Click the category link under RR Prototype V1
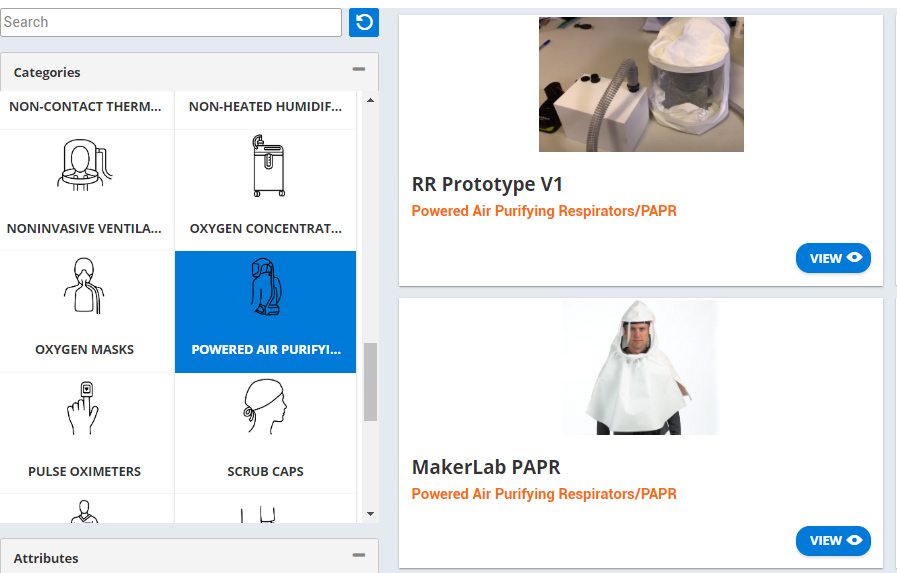The image size is (897, 573). [544, 211]
